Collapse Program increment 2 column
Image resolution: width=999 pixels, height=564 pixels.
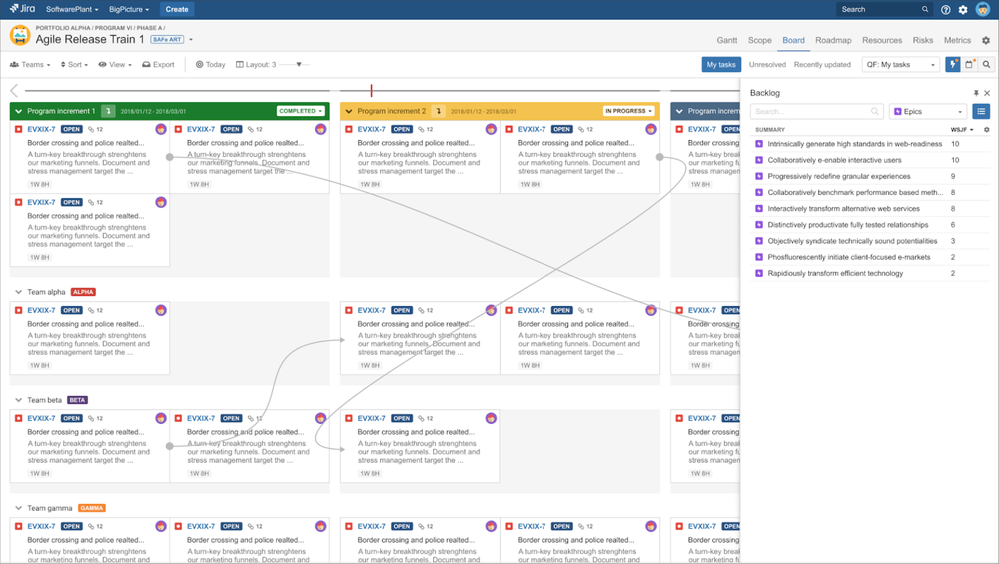click(x=349, y=111)
